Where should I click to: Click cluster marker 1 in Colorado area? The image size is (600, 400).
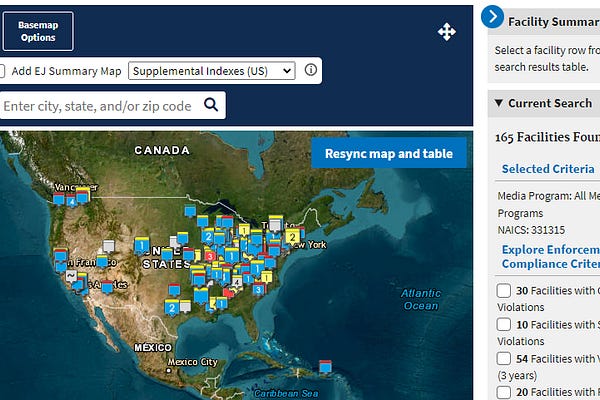[142, 245]
